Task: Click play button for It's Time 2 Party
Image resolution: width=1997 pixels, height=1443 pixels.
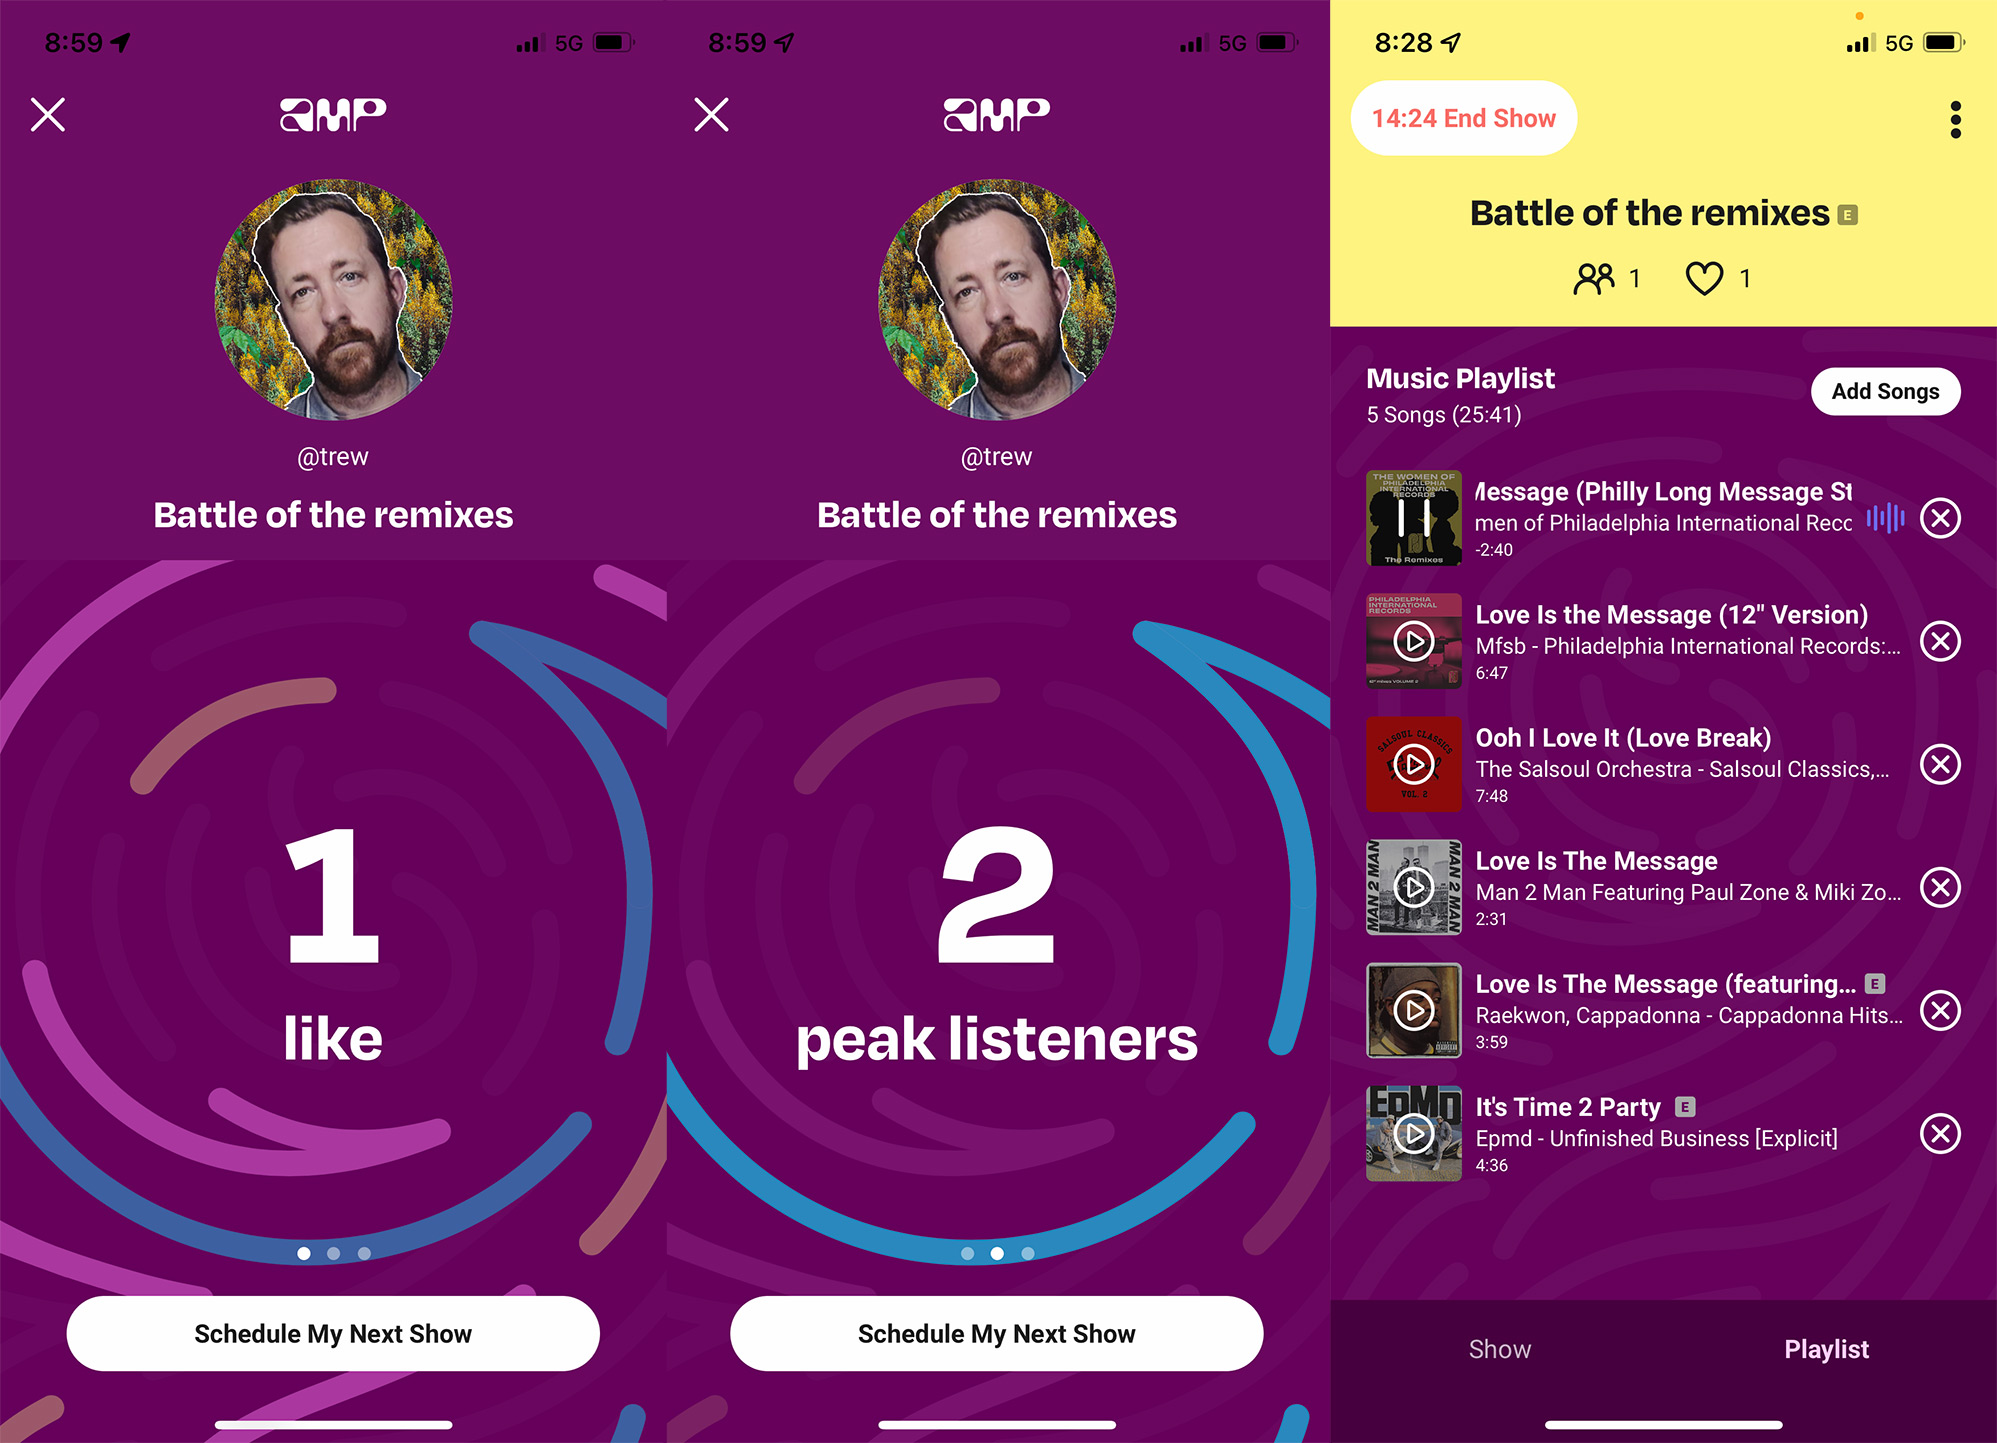Action: [1411, 1133]
